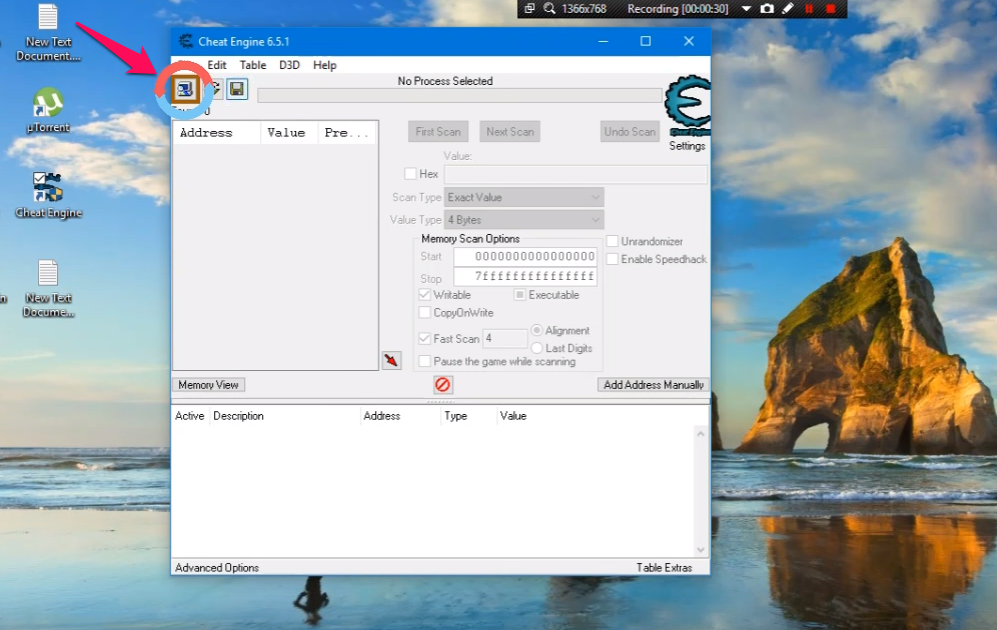Open the Value Type dropdown
Viewport: 997px width, 630px height.
524,220
